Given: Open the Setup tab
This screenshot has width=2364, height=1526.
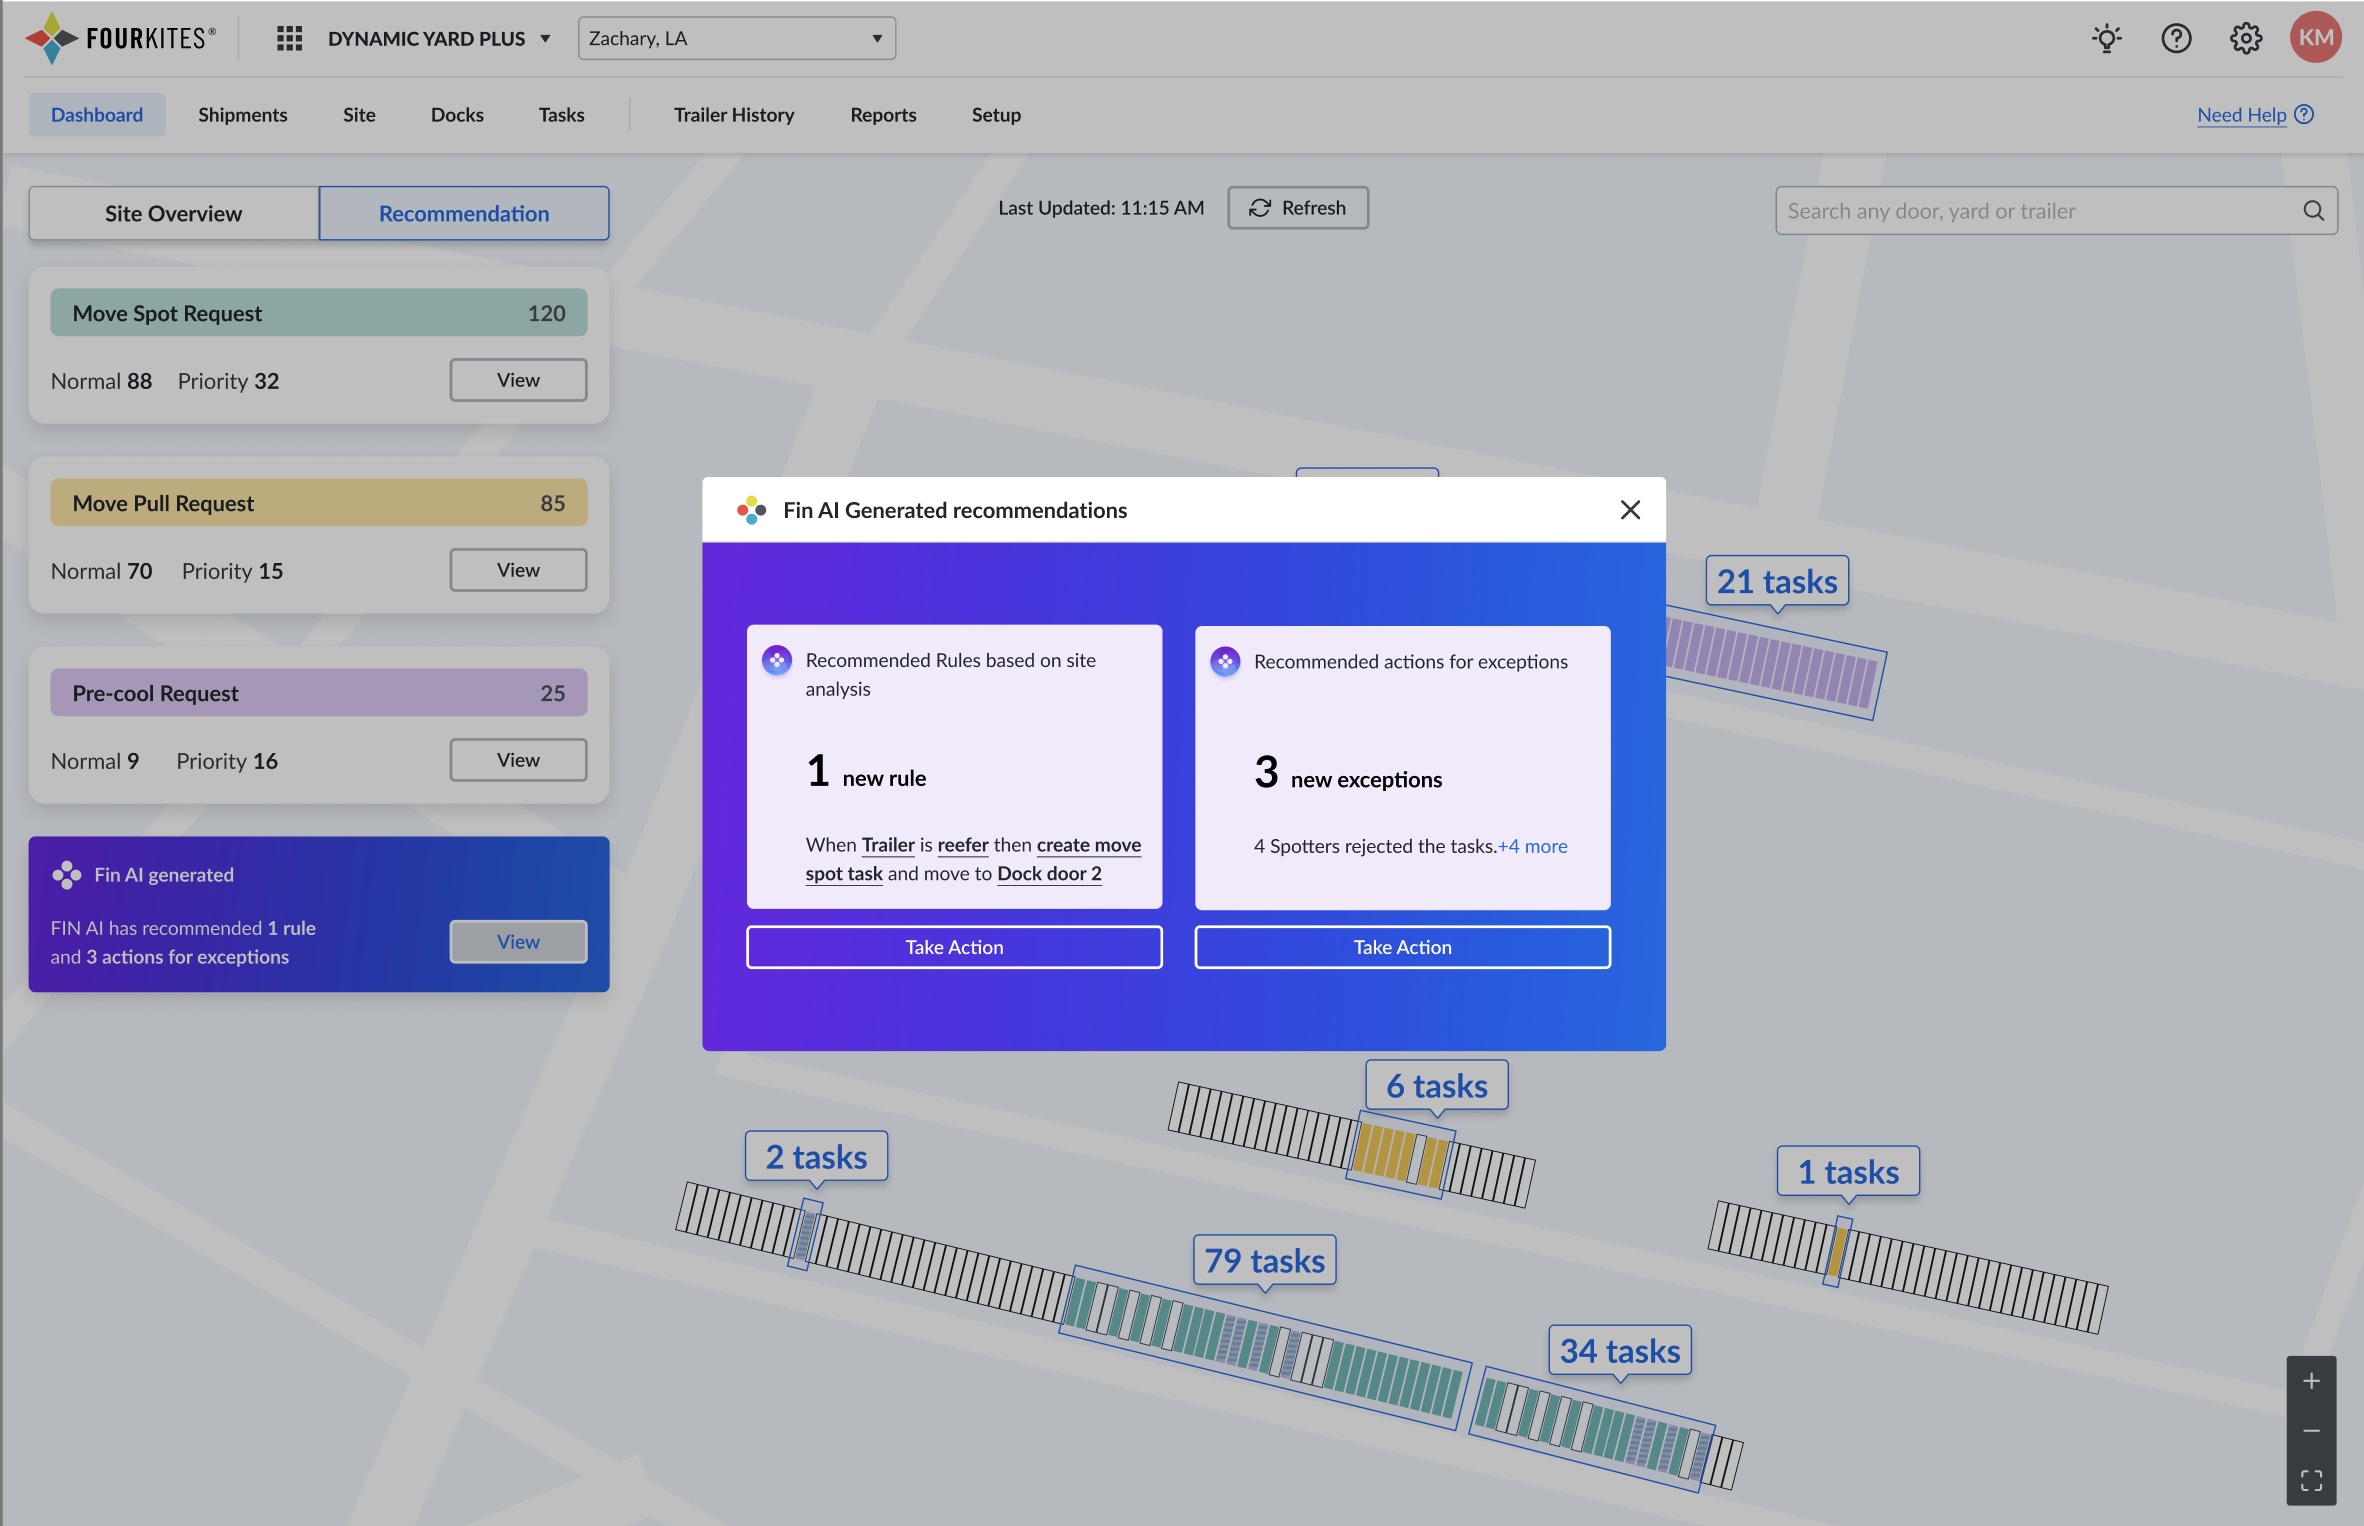Looking at the screenshot, I should (x=996, y=114).
